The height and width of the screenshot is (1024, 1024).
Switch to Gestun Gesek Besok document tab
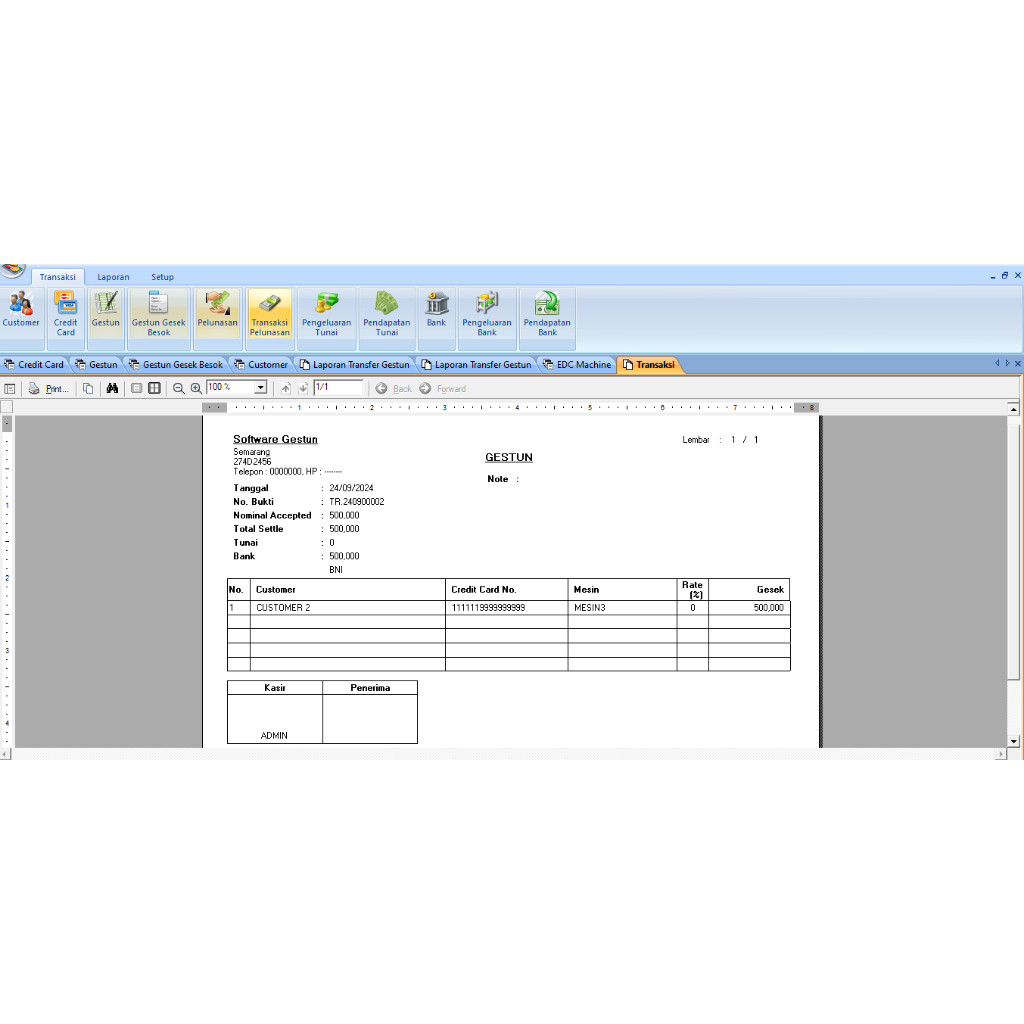[176, 364]
